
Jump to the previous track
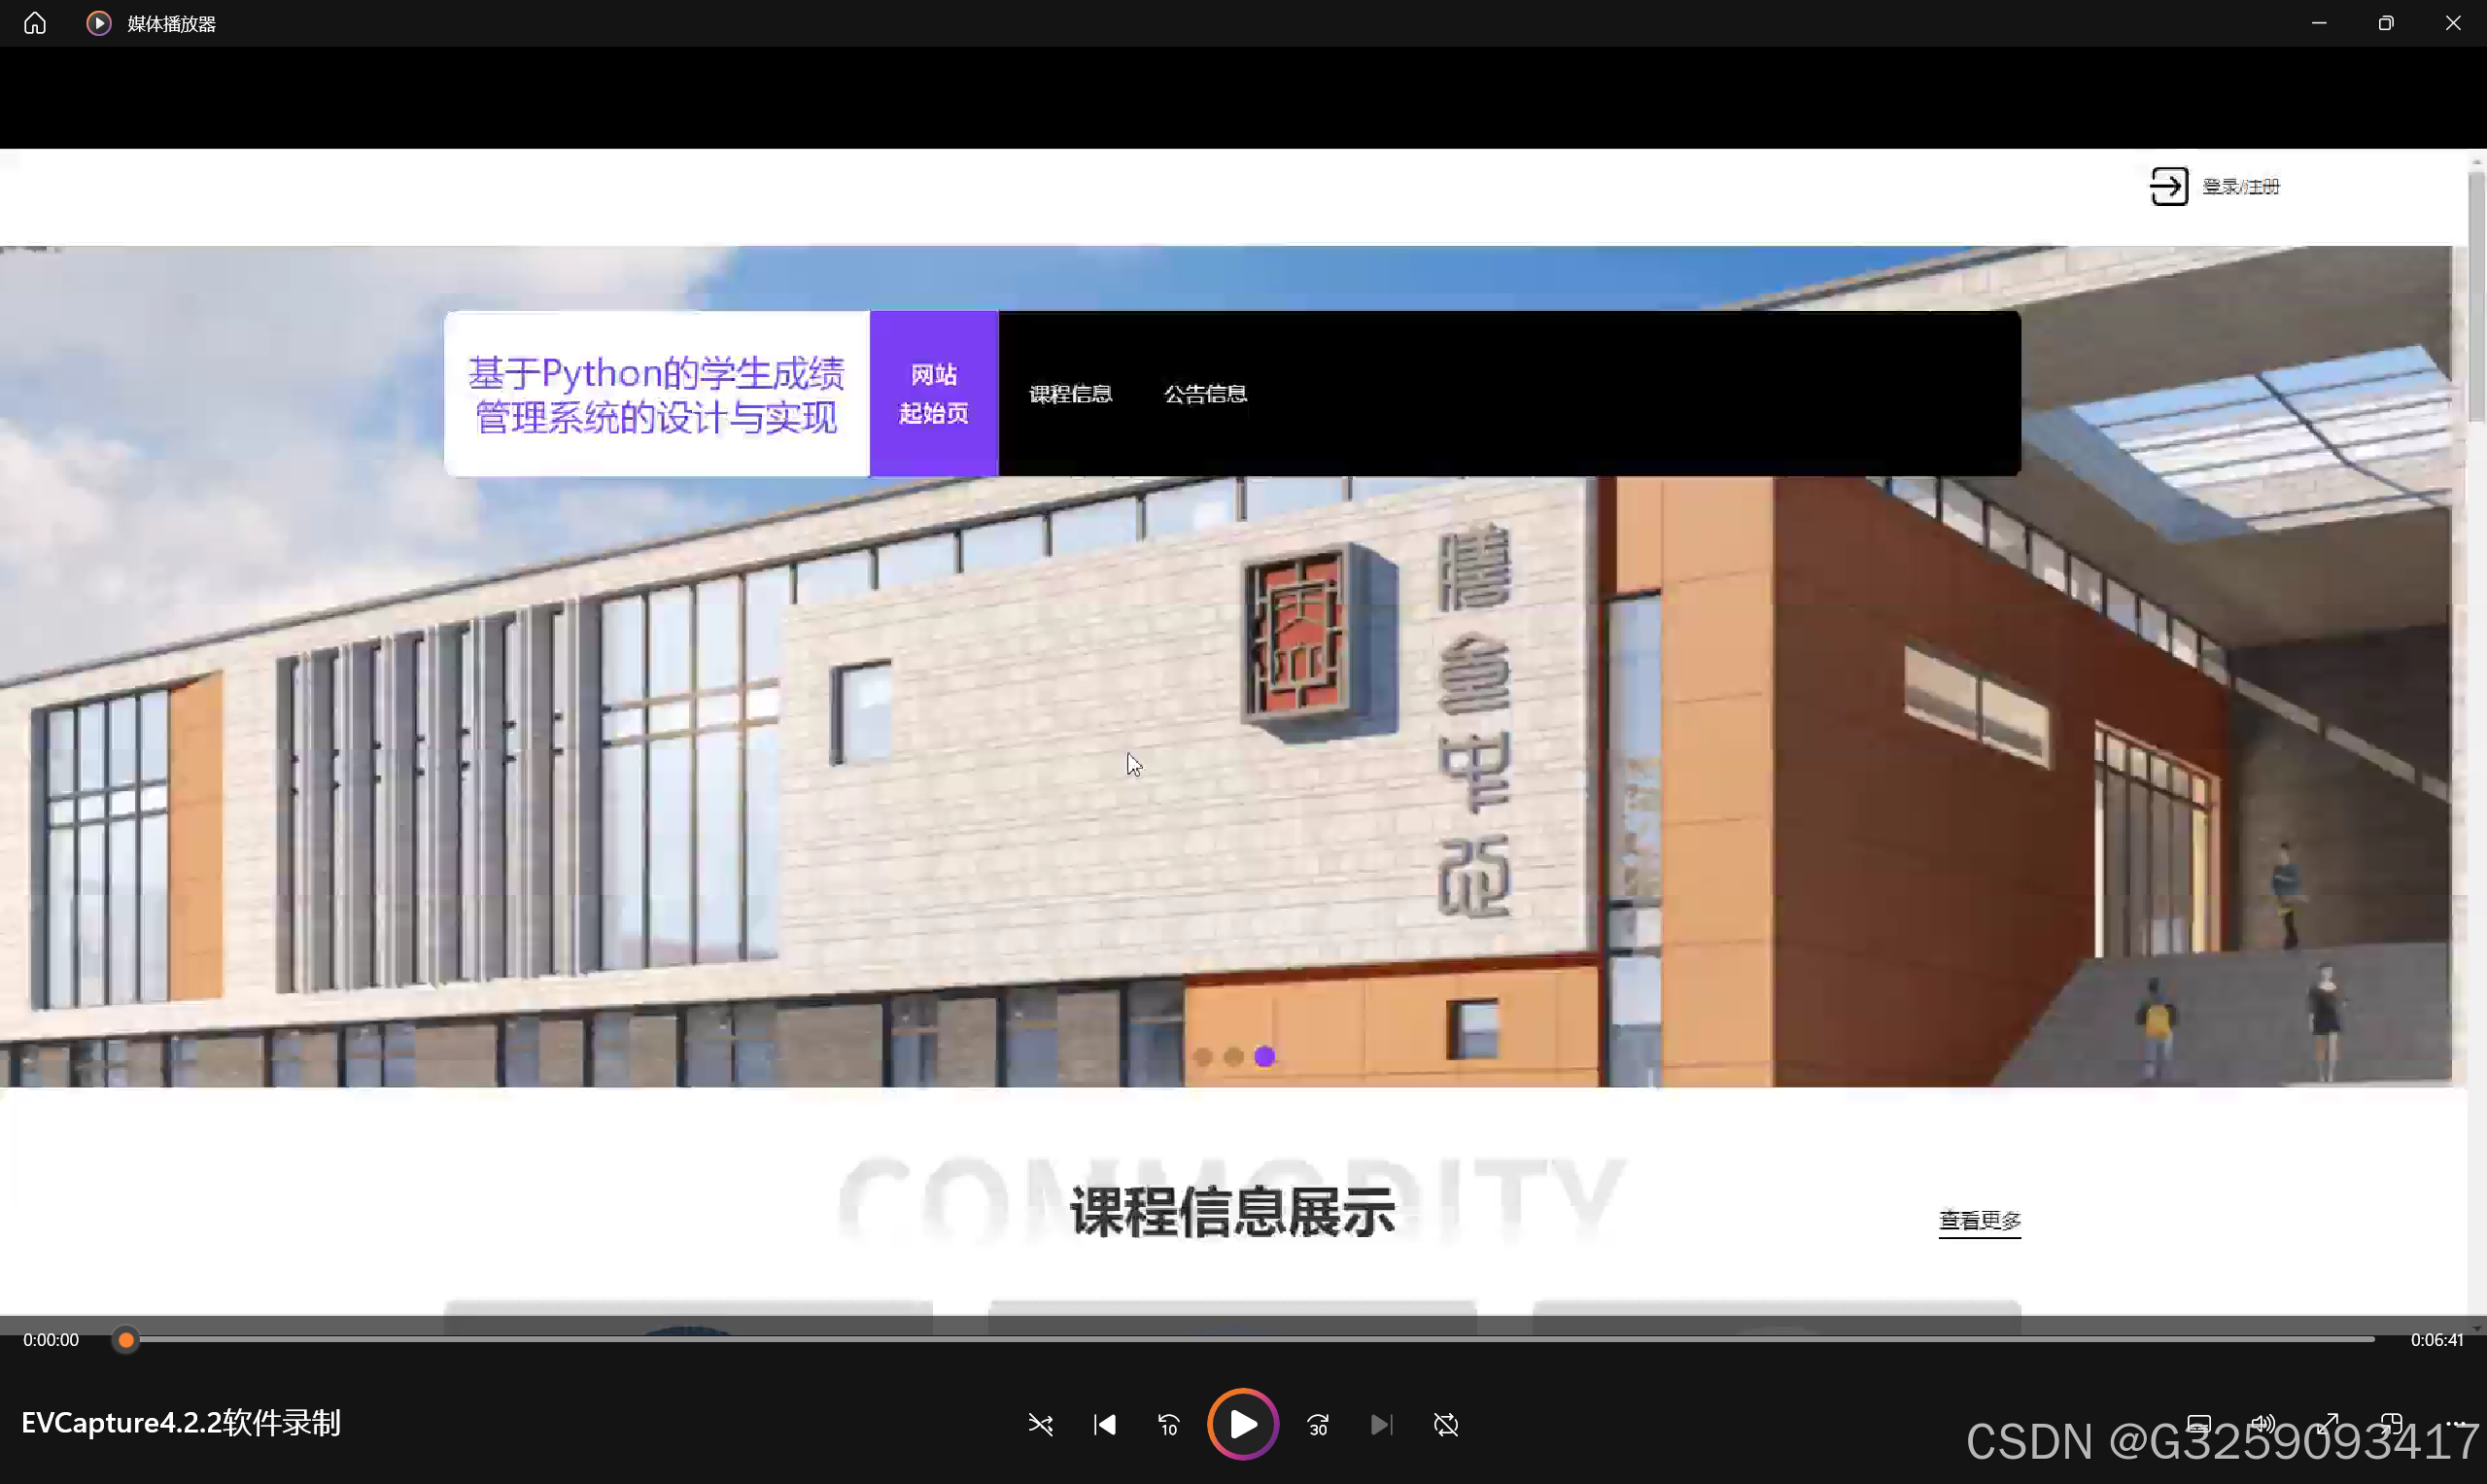1104,1424
